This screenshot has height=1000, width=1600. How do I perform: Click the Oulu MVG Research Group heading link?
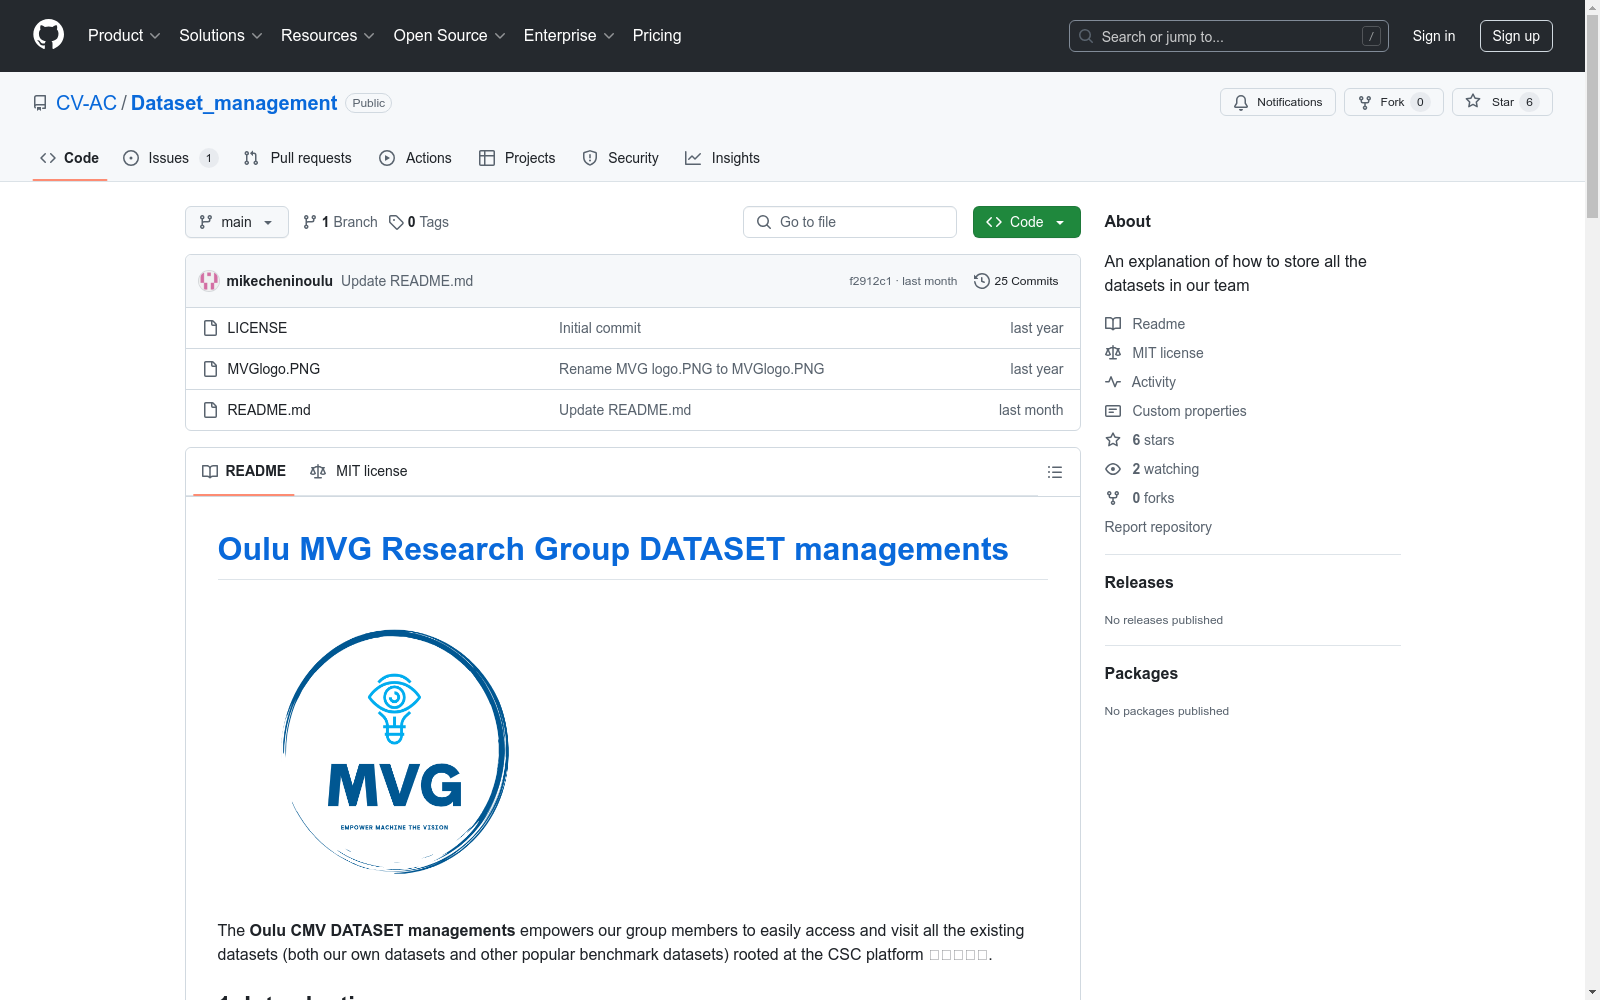(613, 549)
